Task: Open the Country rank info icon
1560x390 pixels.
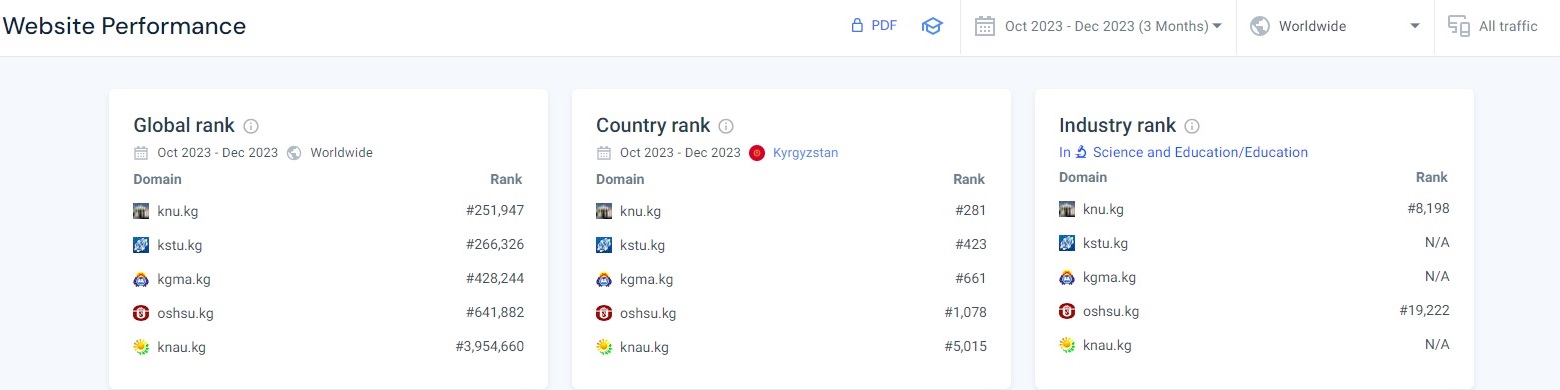Action: [726, 126]
